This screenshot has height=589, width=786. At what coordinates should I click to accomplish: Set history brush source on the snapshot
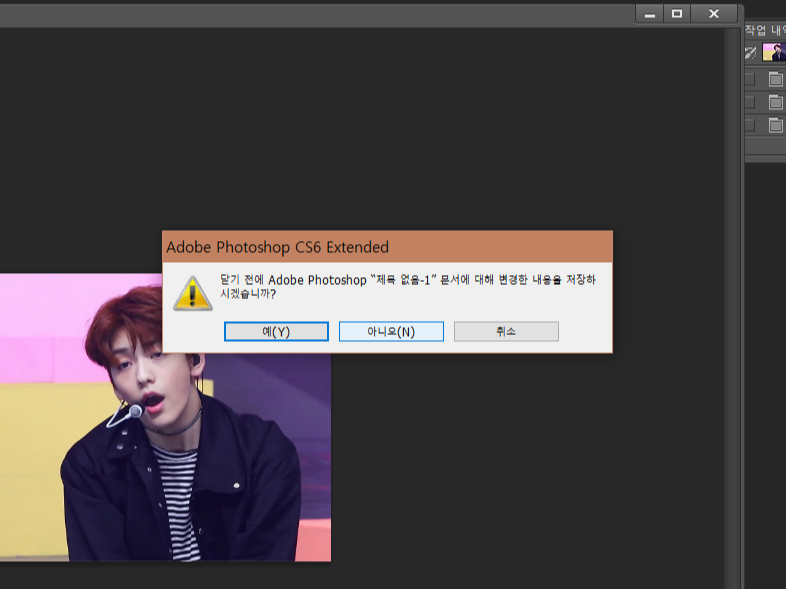[x=750, y=52]
